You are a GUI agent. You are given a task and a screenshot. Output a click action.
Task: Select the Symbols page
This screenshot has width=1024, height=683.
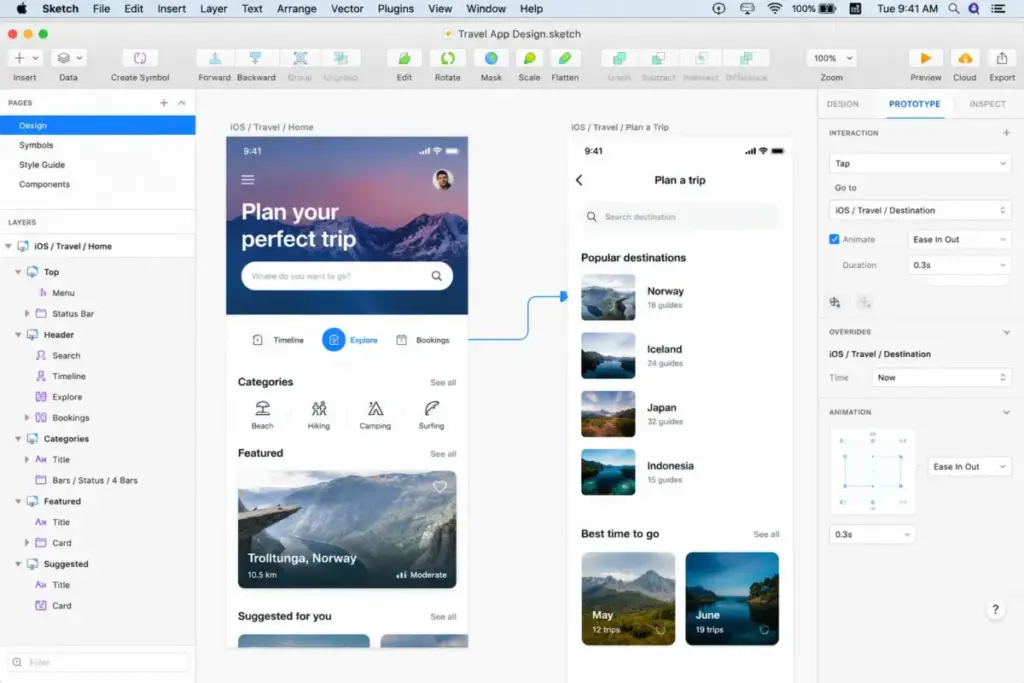pyautogui.click(x=97, y=145)
